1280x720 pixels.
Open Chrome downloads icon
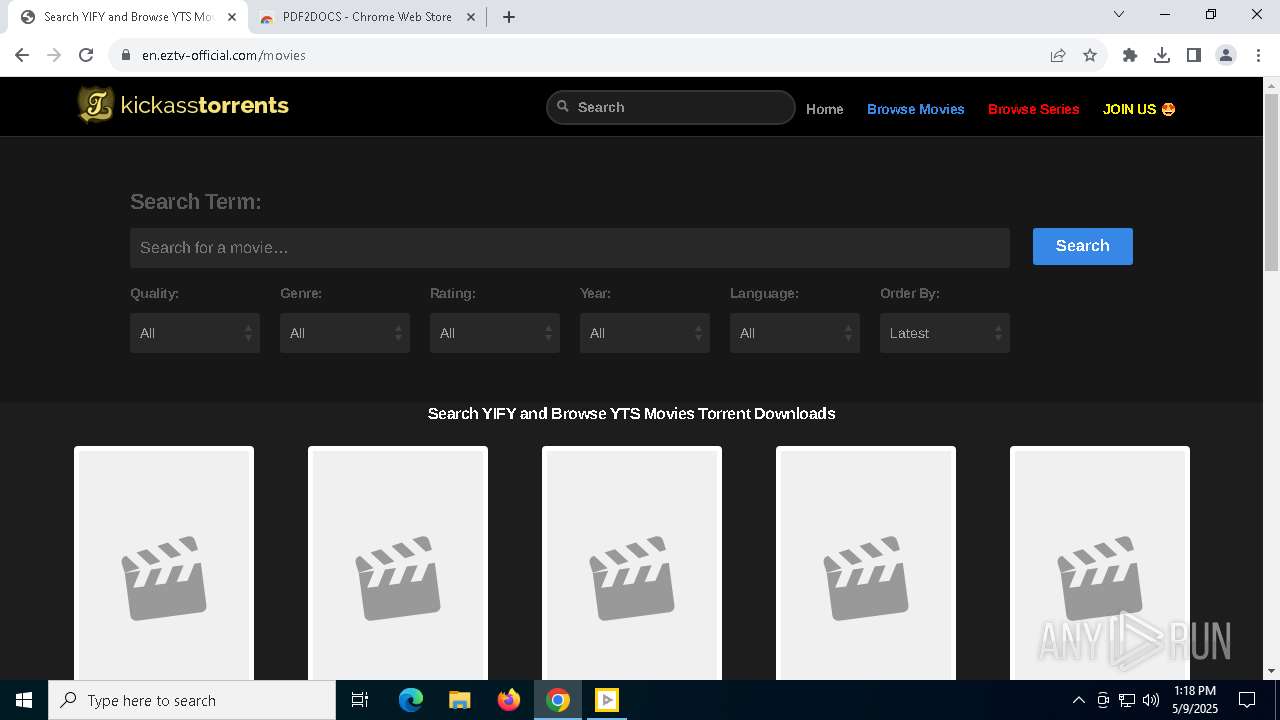point(1162,55)
